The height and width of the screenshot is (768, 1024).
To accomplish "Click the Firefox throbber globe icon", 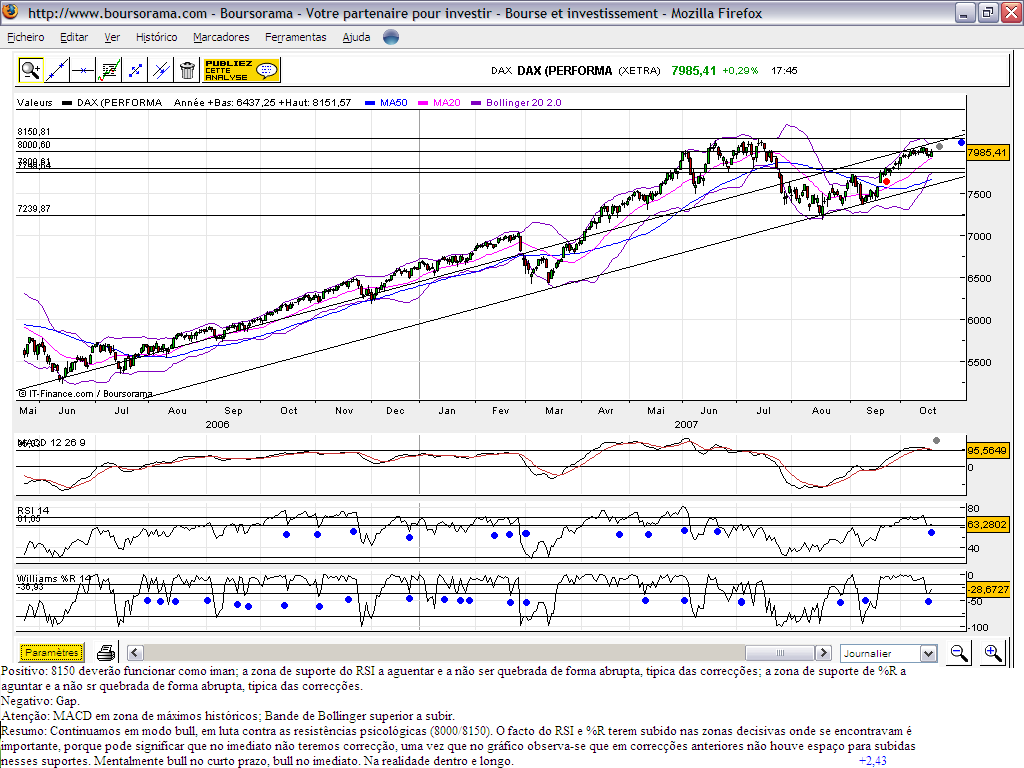I will pyautogui.click(x=391, y=37).
